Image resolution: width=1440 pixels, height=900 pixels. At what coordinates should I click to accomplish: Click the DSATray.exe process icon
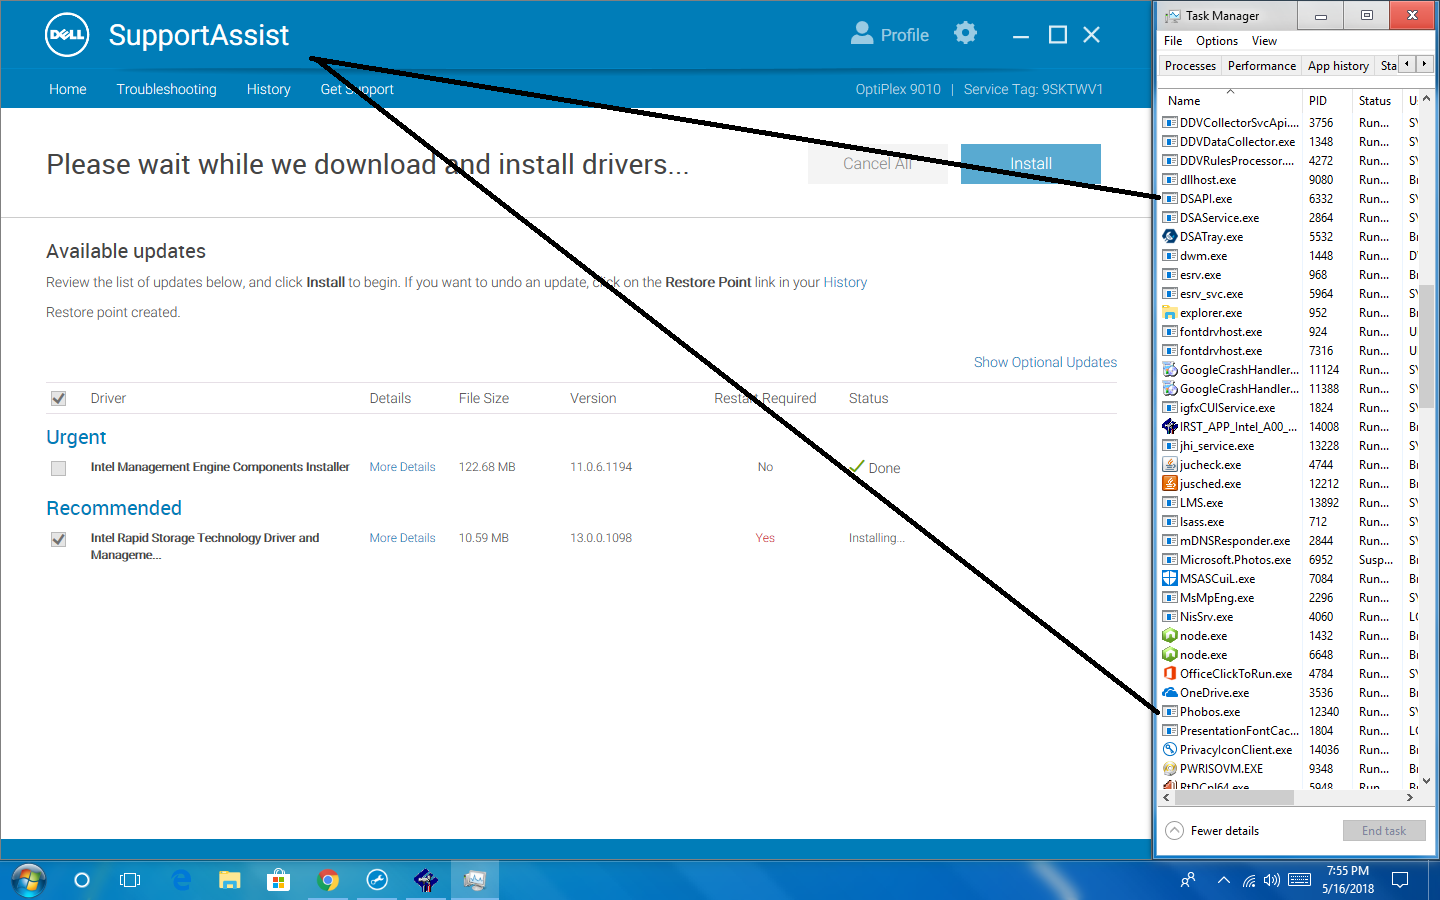pos(1169,237)
